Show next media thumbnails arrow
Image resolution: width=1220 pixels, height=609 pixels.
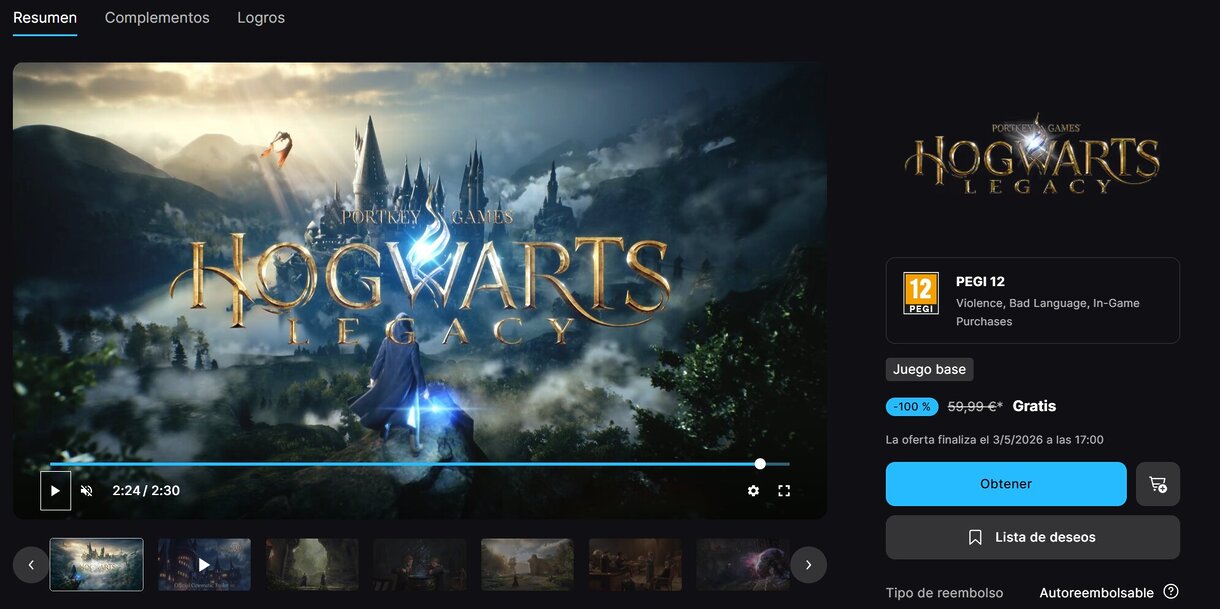(x=808, y=565)
